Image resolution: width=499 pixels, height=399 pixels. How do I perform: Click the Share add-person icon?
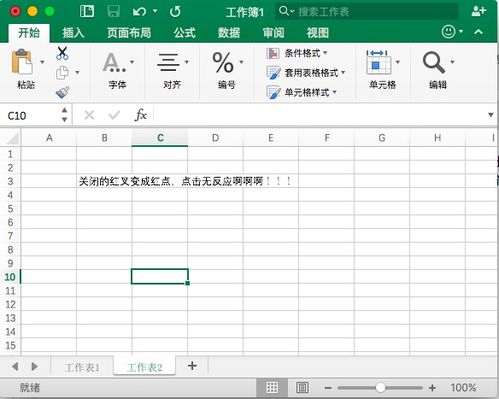[479, 11]
